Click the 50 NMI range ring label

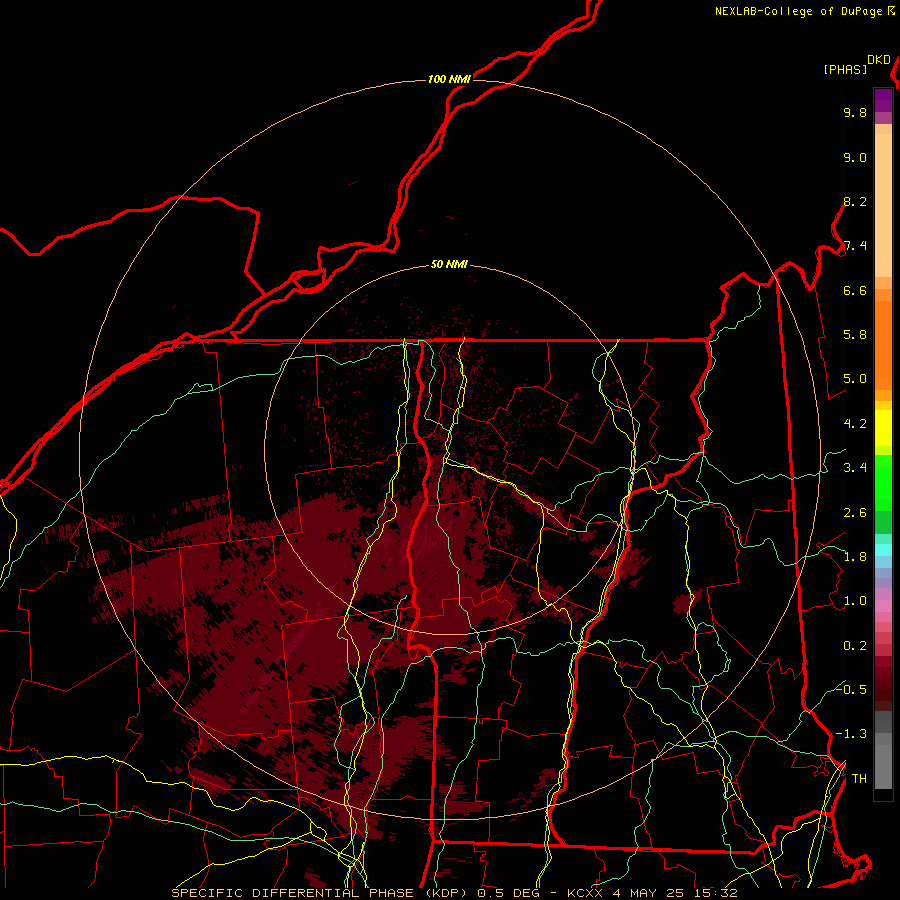coord(449,265)
